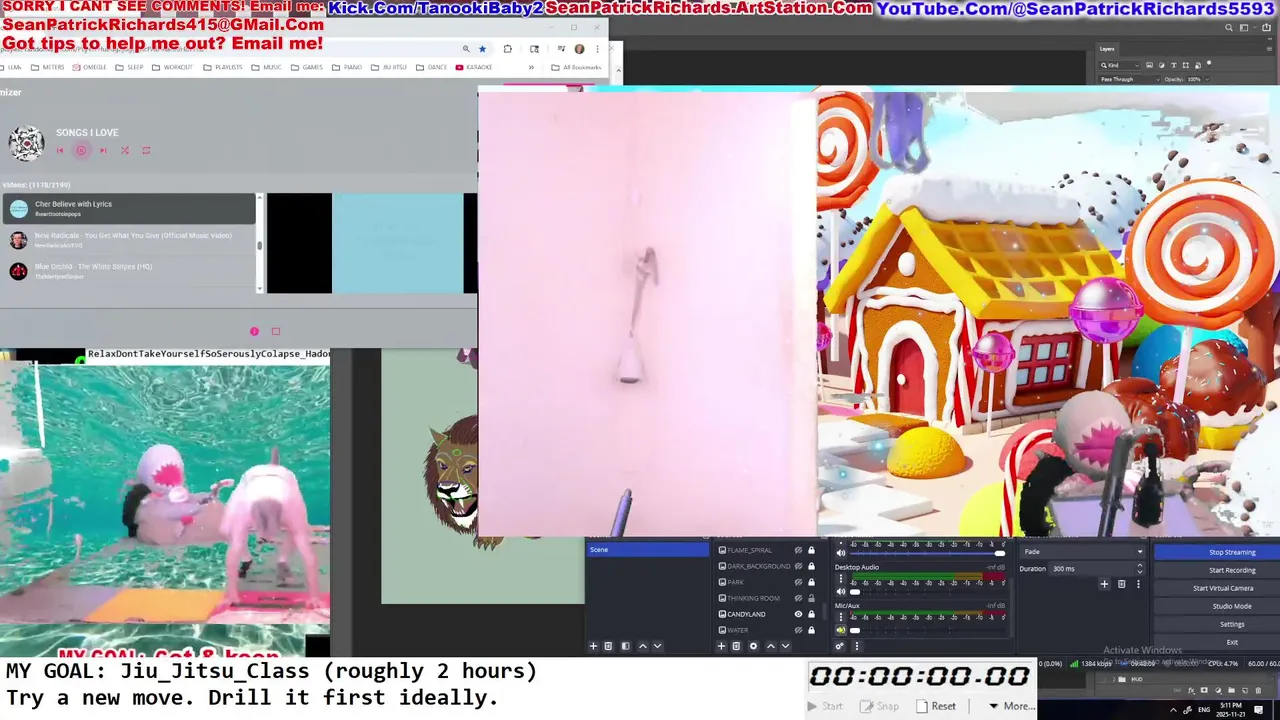Viewport: 1280px width, 720px height.
Task: Open the KARAOKE bookmark
Action: coord(474,67)
